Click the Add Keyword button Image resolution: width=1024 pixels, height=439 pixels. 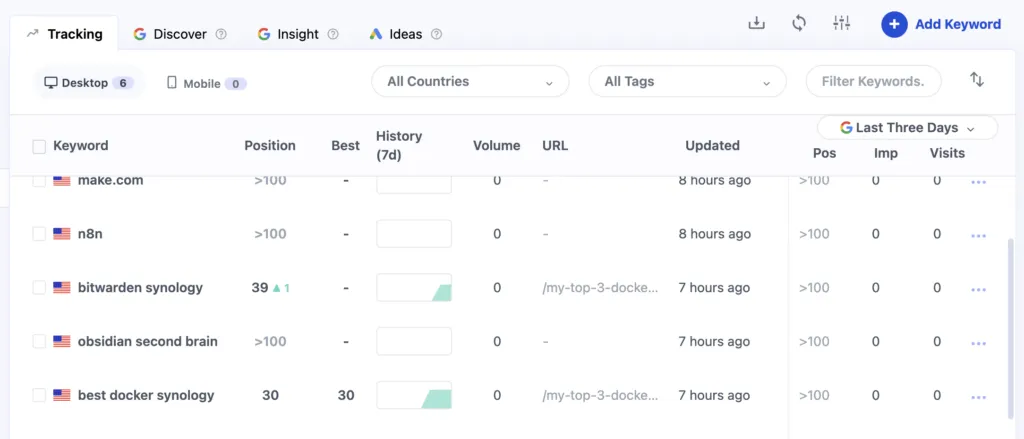point(941,24)
